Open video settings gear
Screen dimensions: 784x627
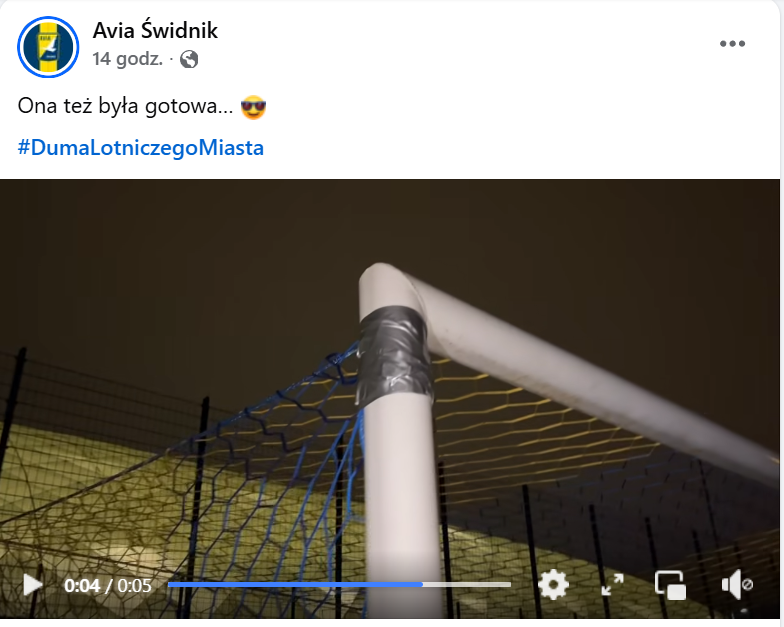pyautogui.click(x=554, y=584)
